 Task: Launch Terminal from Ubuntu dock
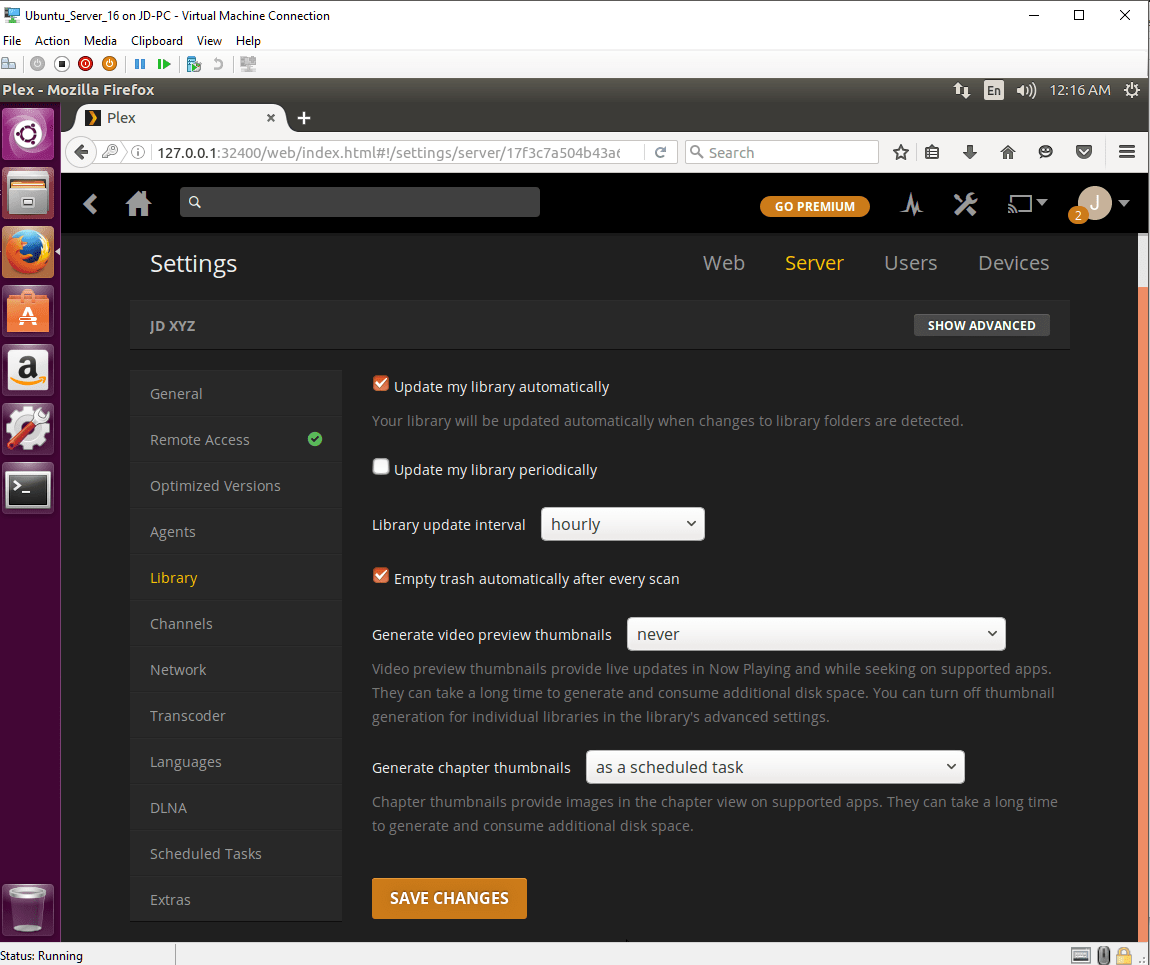coord(28,488)
